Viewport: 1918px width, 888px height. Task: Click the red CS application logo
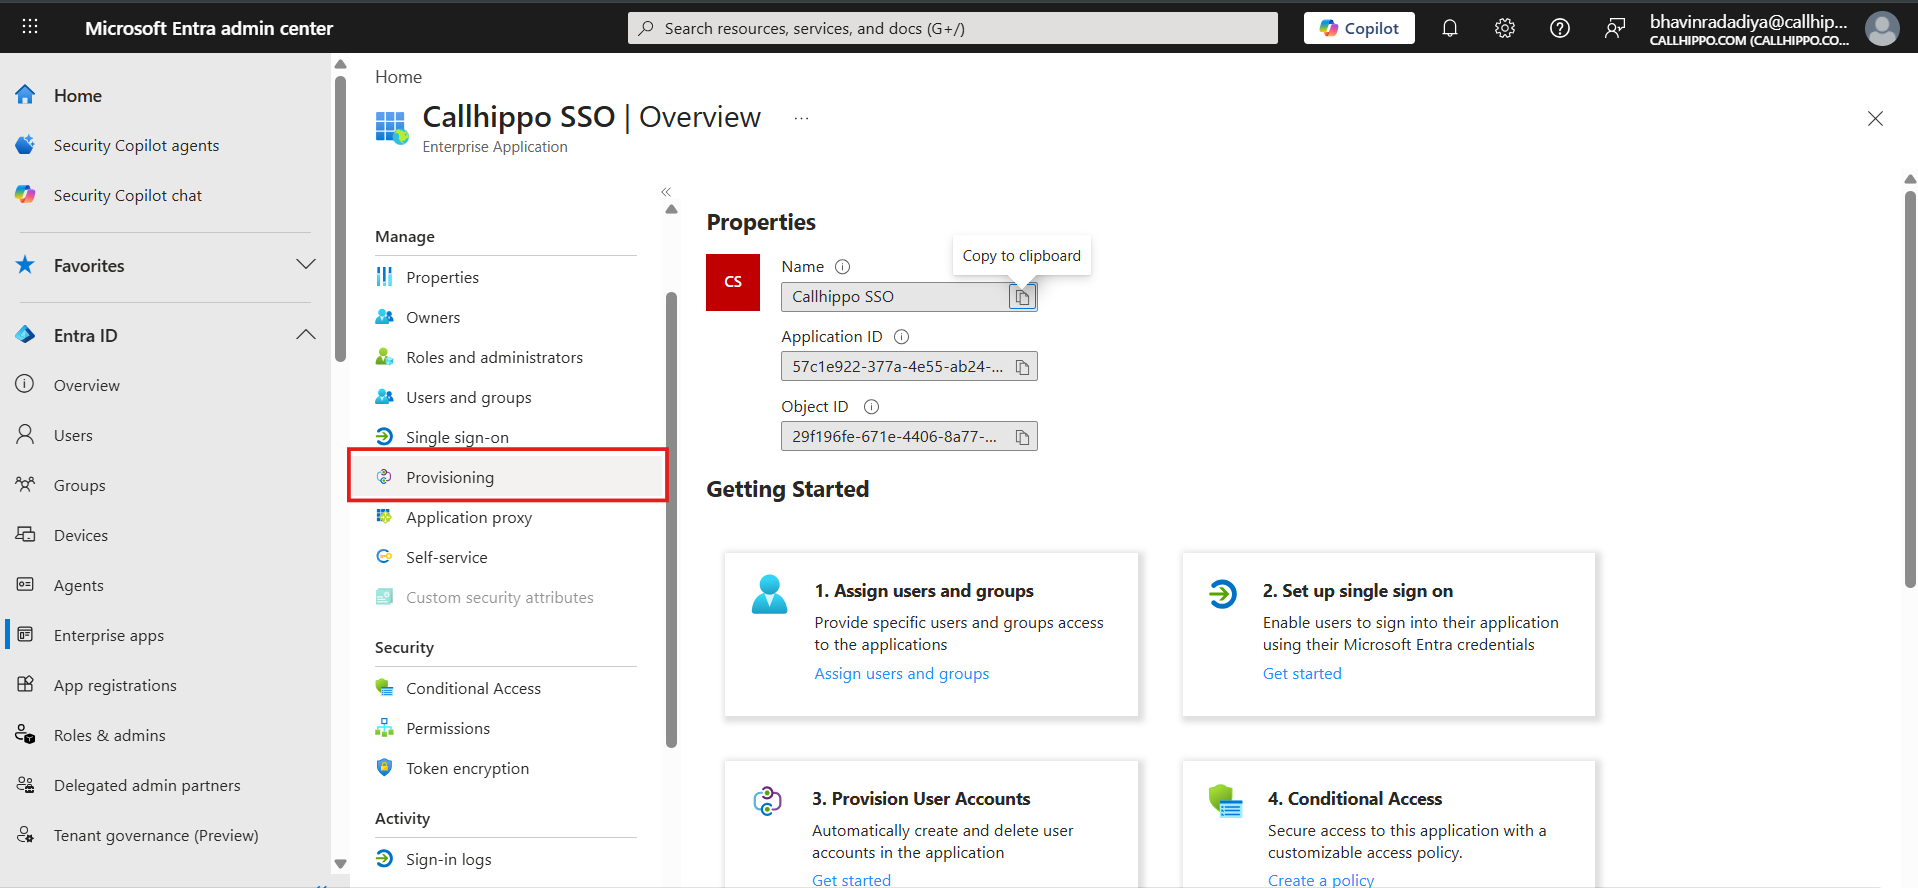click(x=733, y=282)
